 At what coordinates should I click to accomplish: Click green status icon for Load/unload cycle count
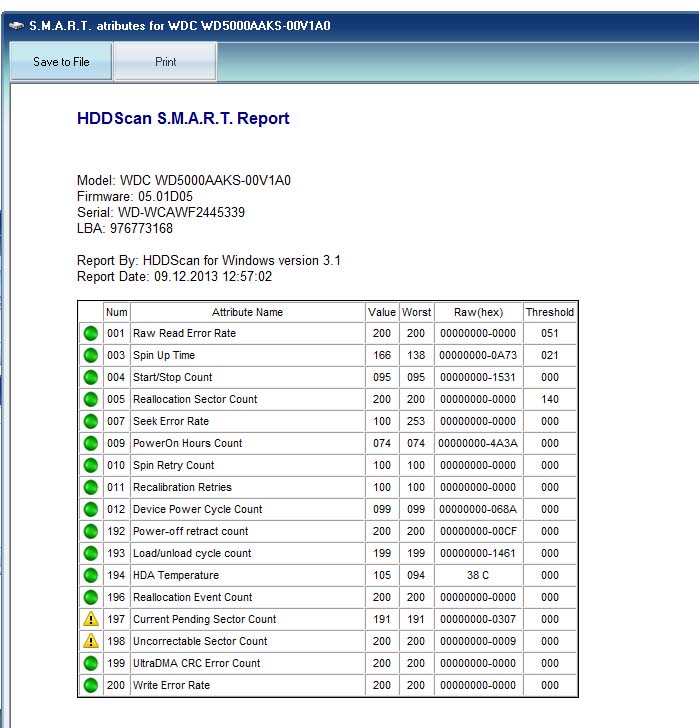pyautogui.click(x=91, y=553)
